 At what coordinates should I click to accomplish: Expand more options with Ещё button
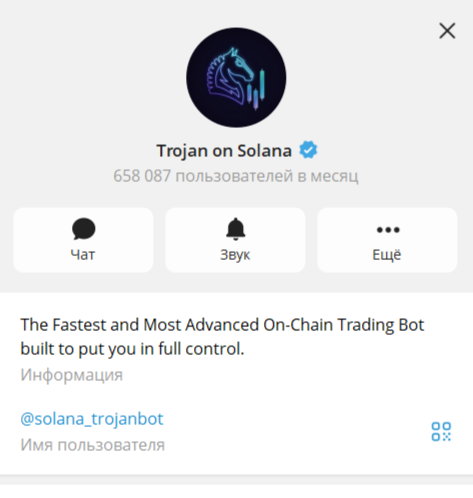[387, 240]
